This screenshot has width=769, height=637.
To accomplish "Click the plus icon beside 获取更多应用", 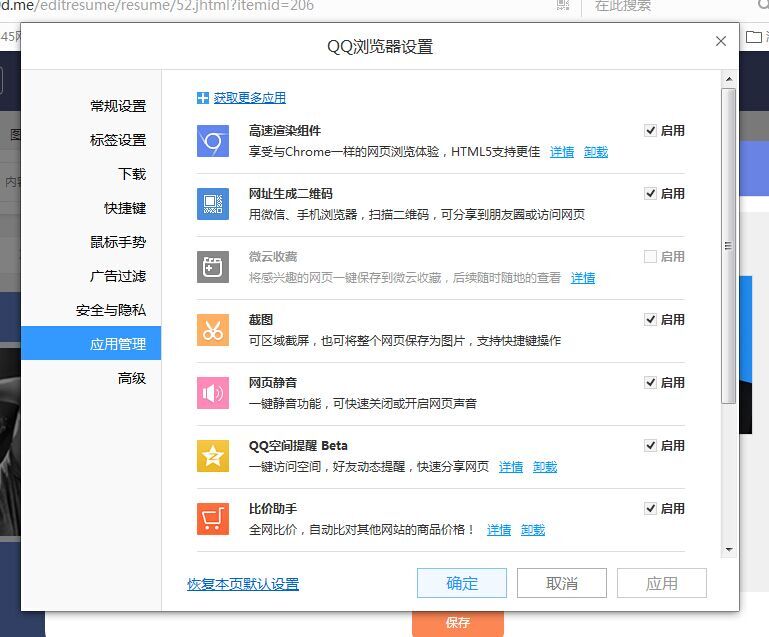I will pyautogui.click(x=203, y=98).
